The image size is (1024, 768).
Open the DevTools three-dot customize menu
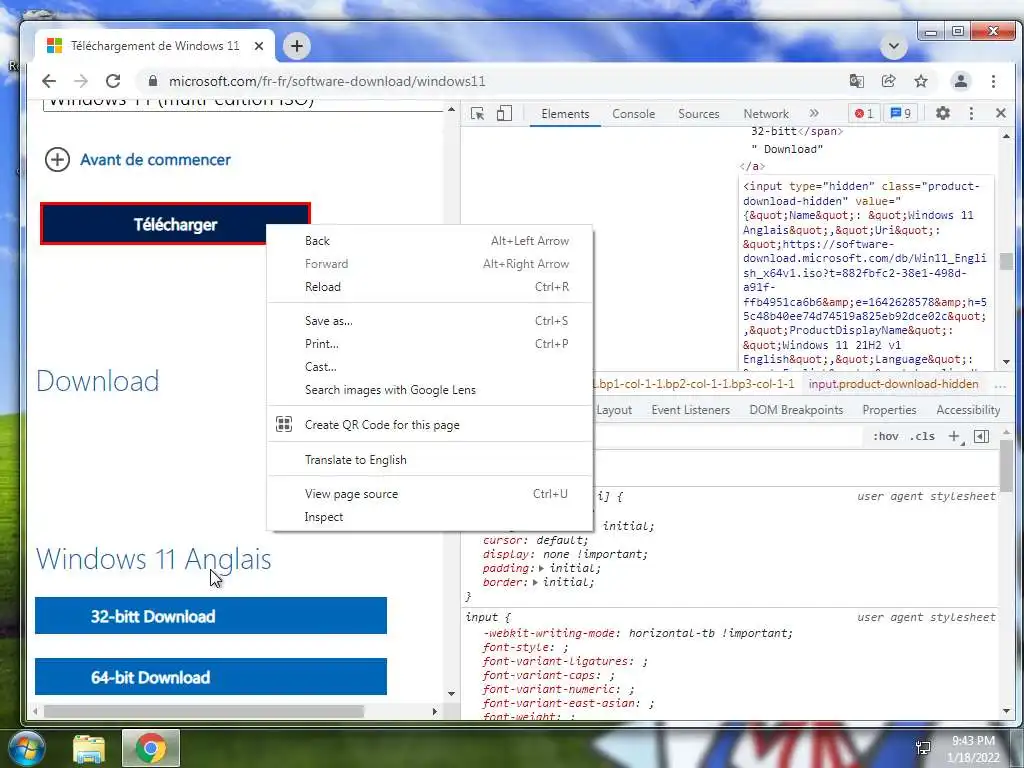(x=971, y=113)
